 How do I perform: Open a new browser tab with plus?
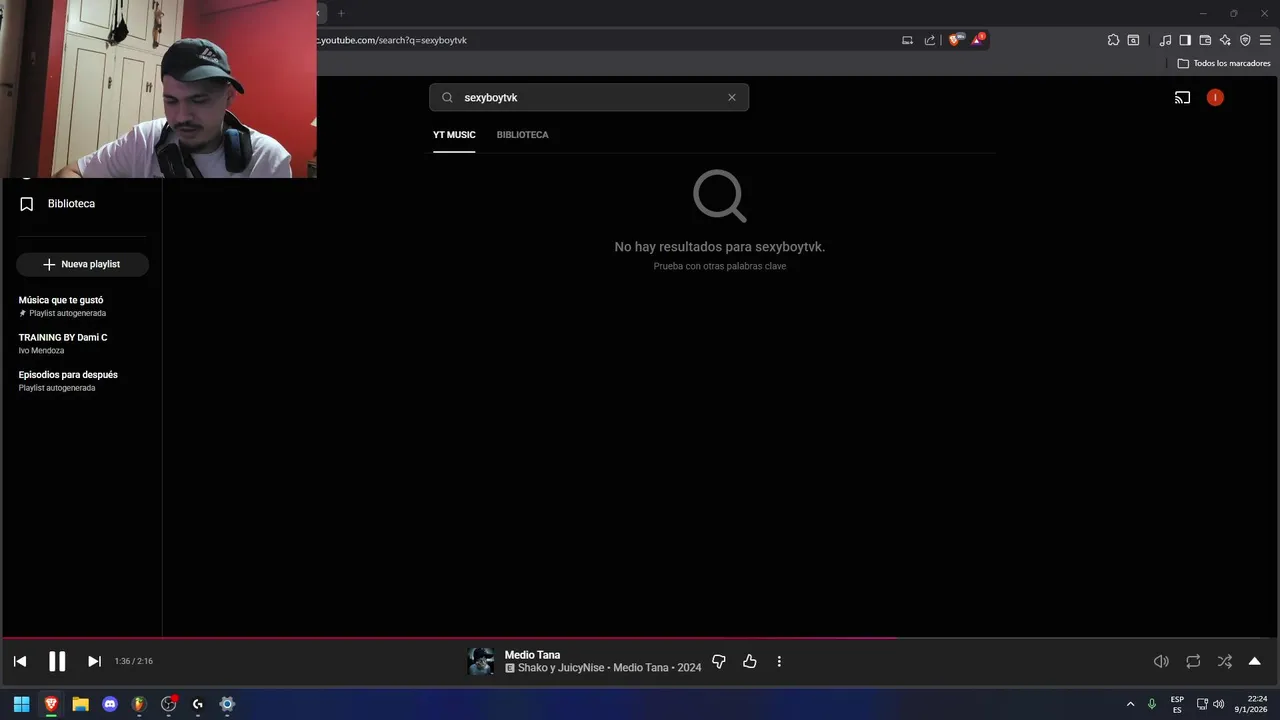click(x=341, y=13)
